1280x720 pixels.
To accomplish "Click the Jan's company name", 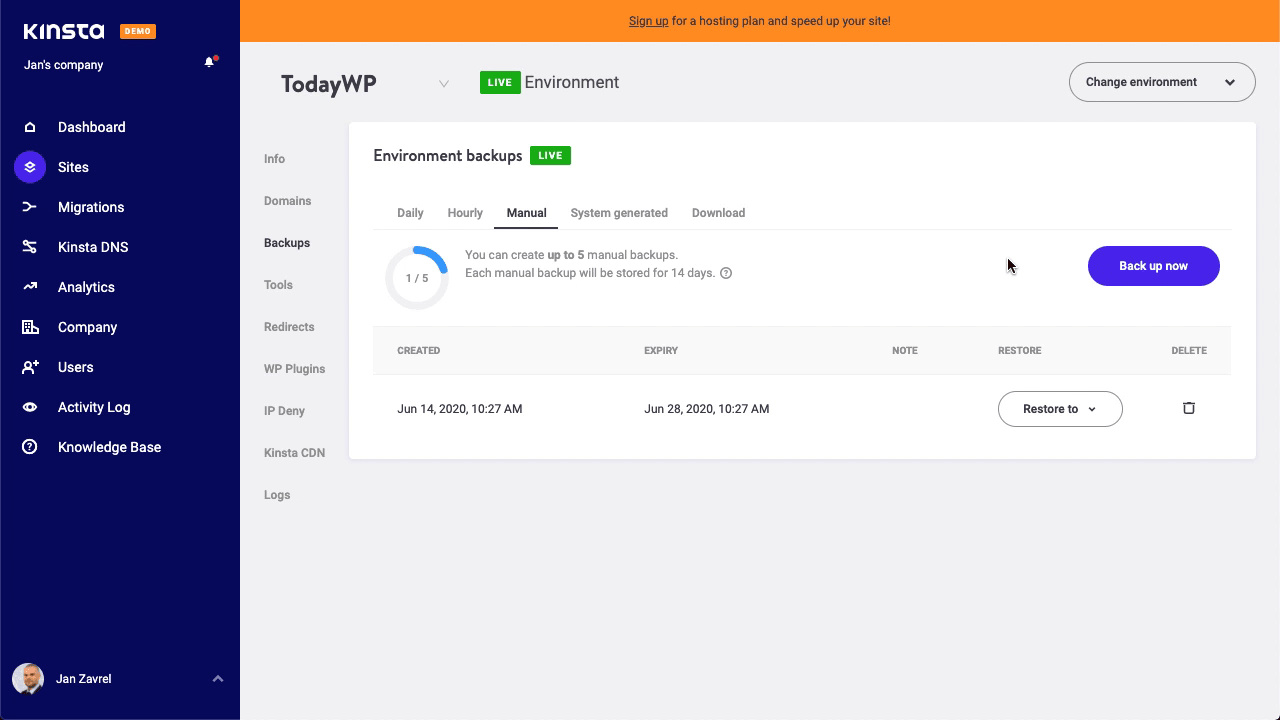I will 63,65.
